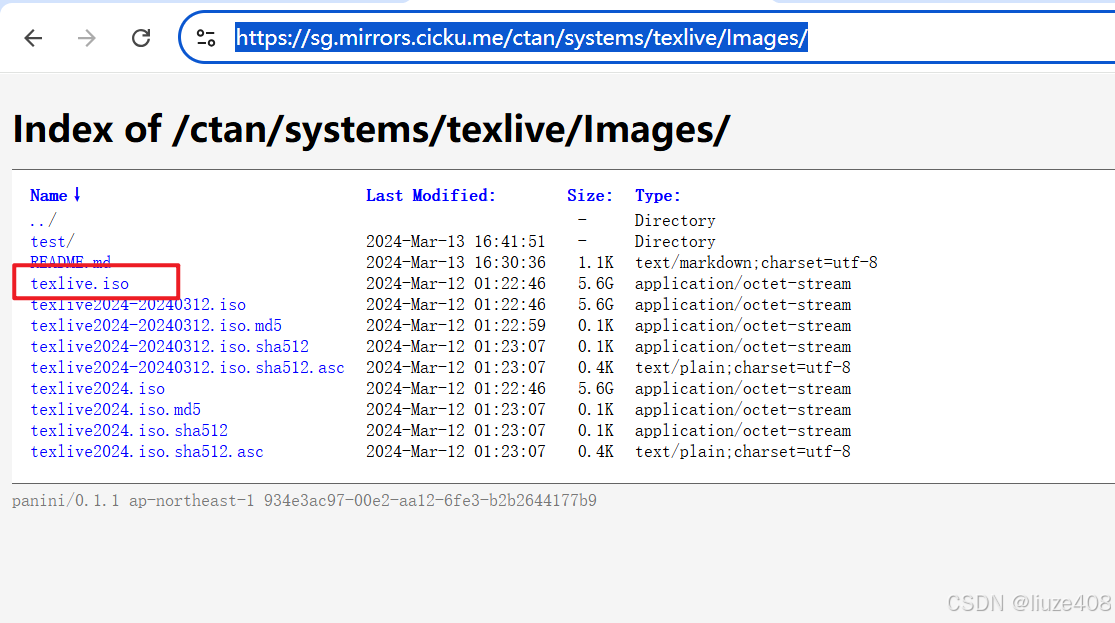Sort listing by Size column

[589, 196]
